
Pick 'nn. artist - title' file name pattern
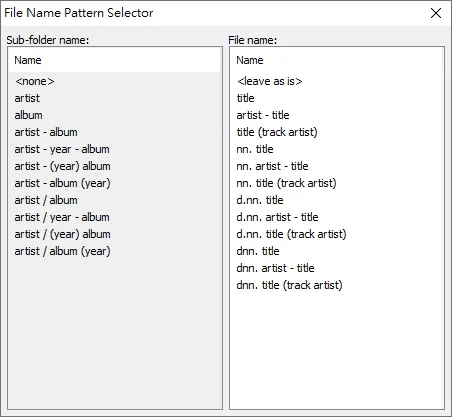pos(272,166)
